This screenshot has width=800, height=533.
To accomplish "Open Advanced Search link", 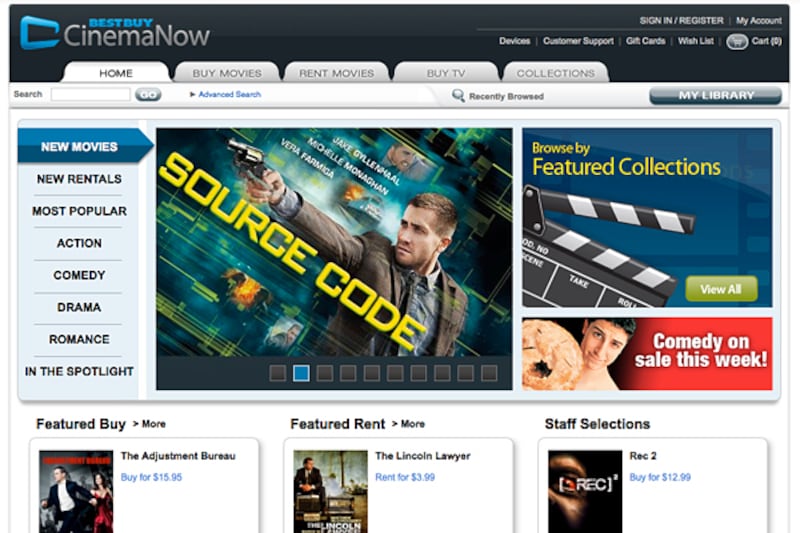I will click(x=230, y=94).
